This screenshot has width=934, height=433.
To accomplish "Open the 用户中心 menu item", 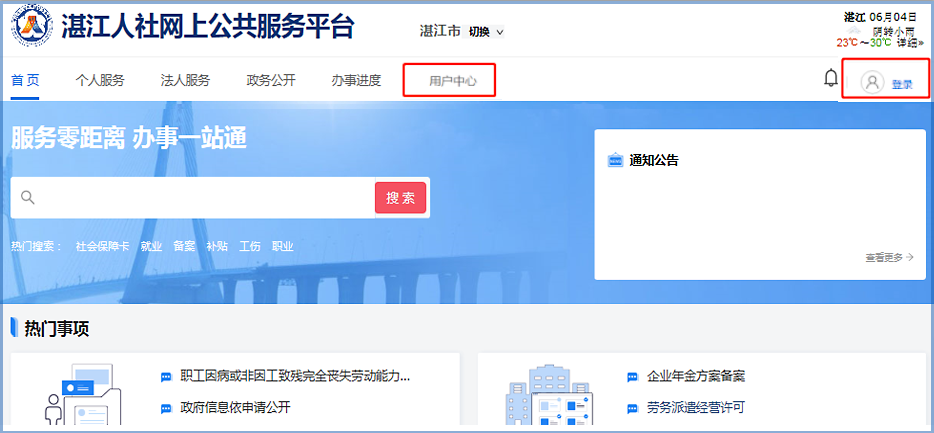I will click(452, 81).
